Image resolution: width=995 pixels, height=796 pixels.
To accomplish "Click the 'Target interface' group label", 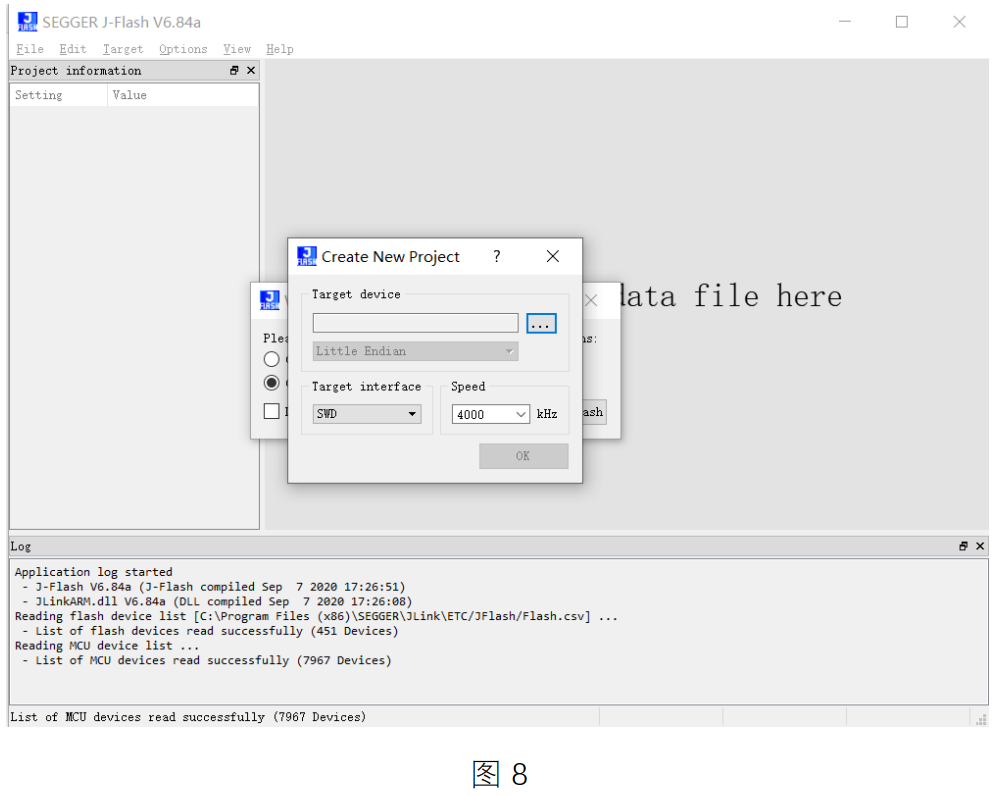I will tap(366, 387).
